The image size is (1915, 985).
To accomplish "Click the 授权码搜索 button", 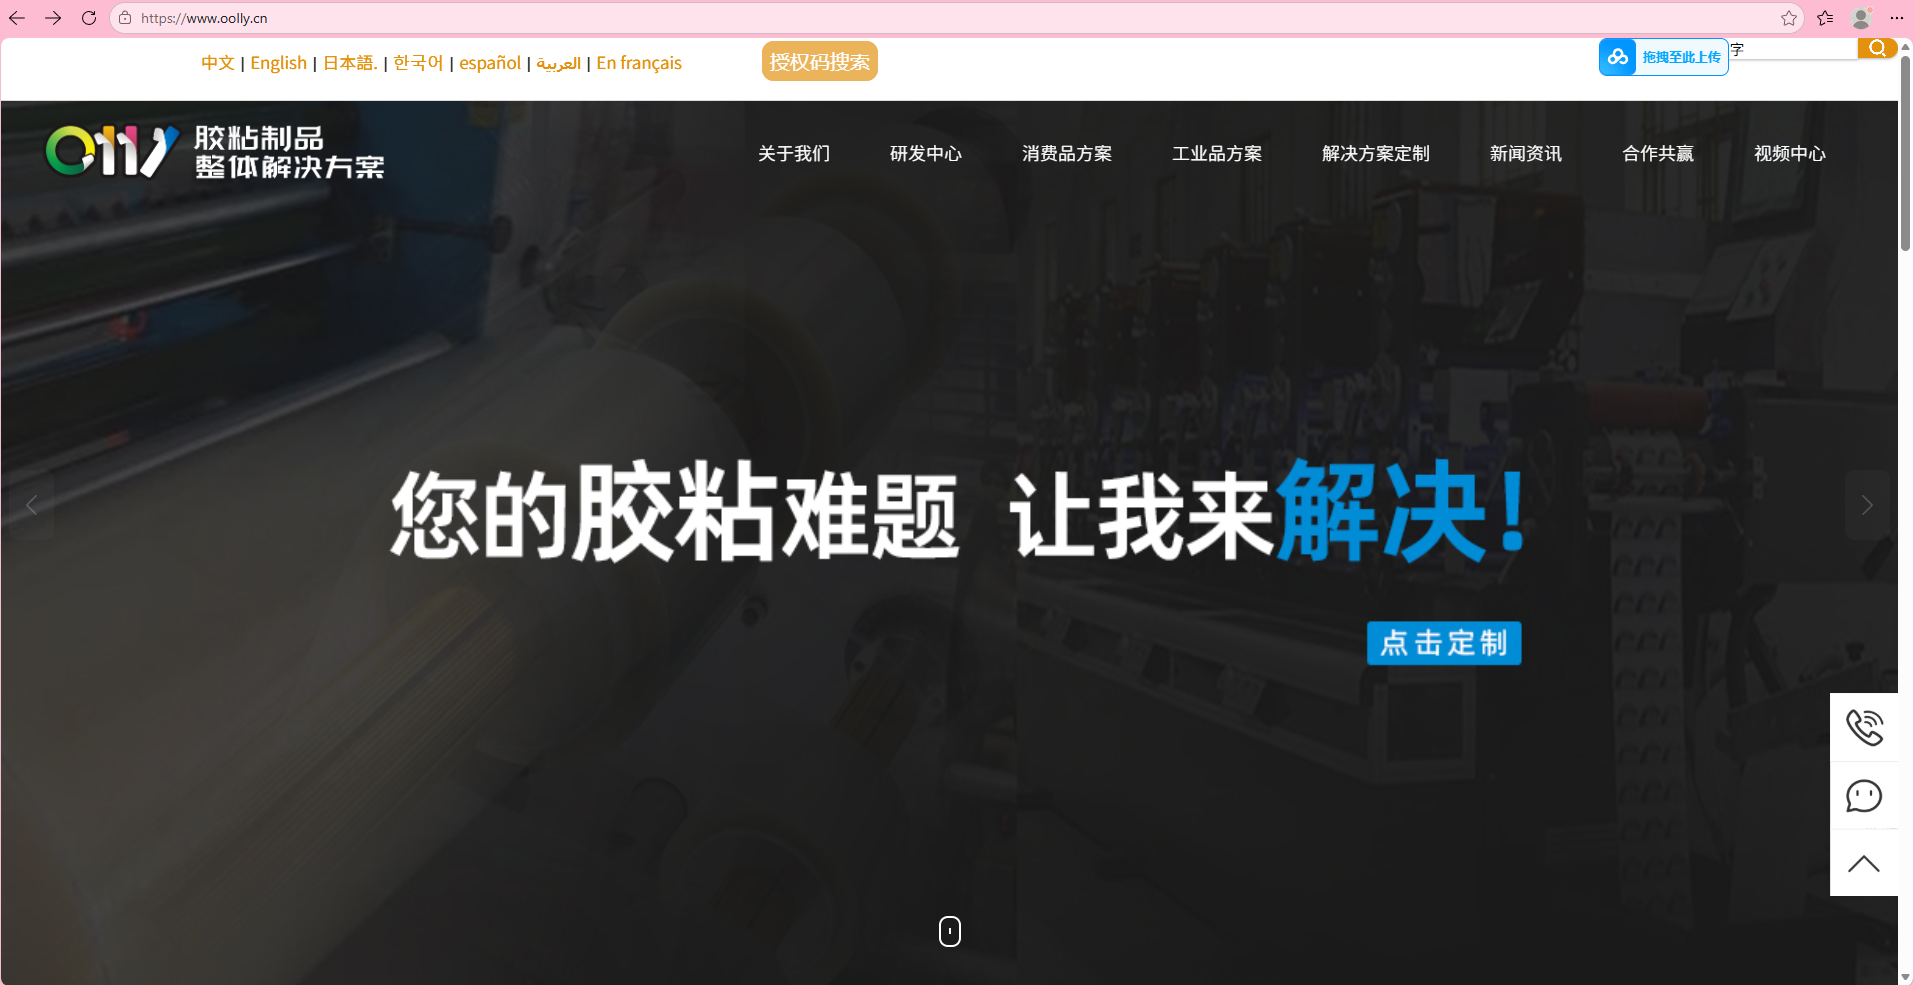I will (820, 61).
